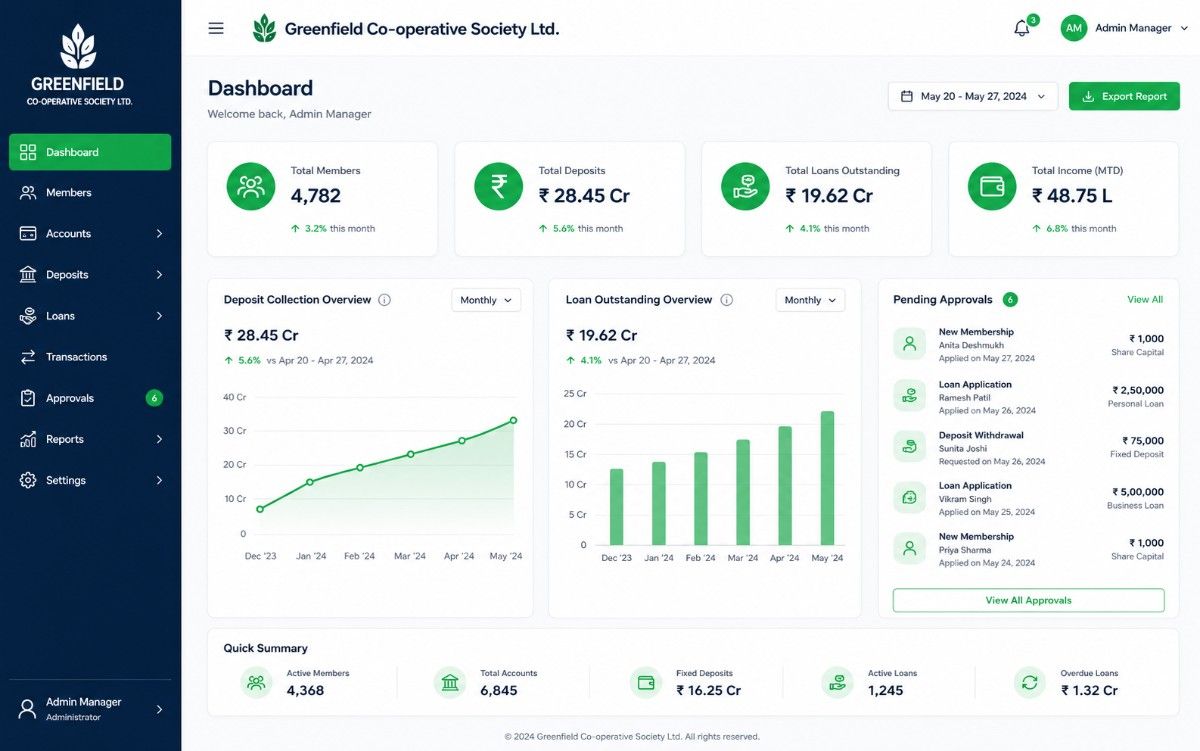Click the Overdue Loans refresh icon
Screen dimensions: 1200x751
[x=1029, y=683]
